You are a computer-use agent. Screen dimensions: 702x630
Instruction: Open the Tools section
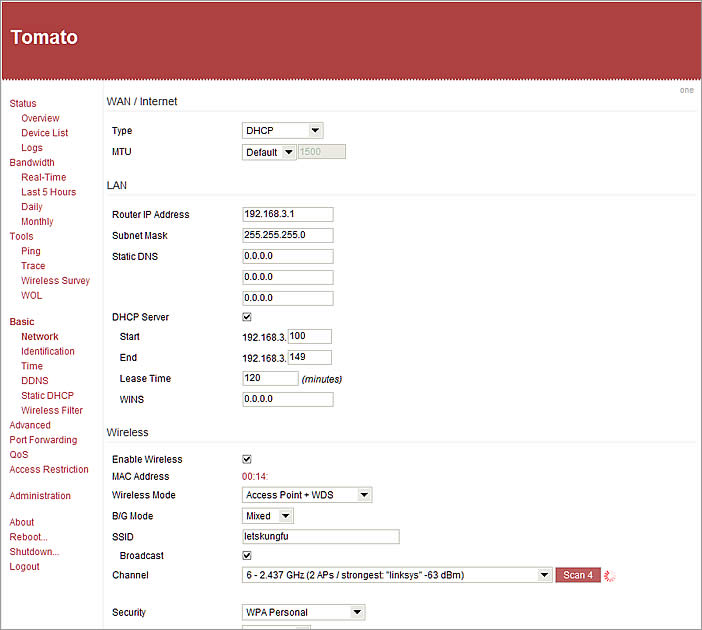point(21,236)
